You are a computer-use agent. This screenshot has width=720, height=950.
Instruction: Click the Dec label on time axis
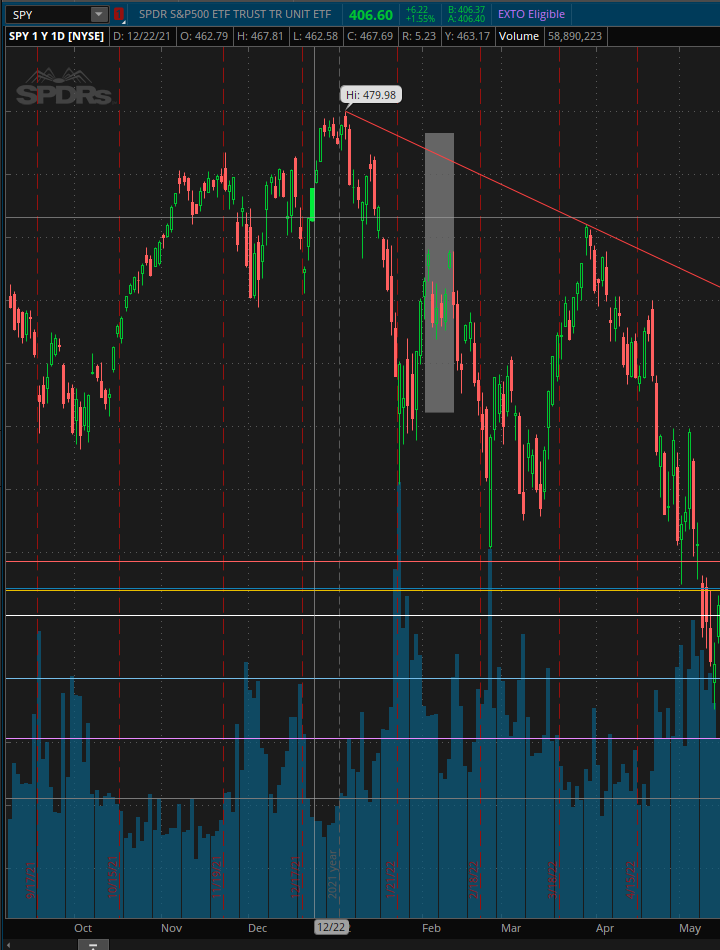tap(258, 928)
